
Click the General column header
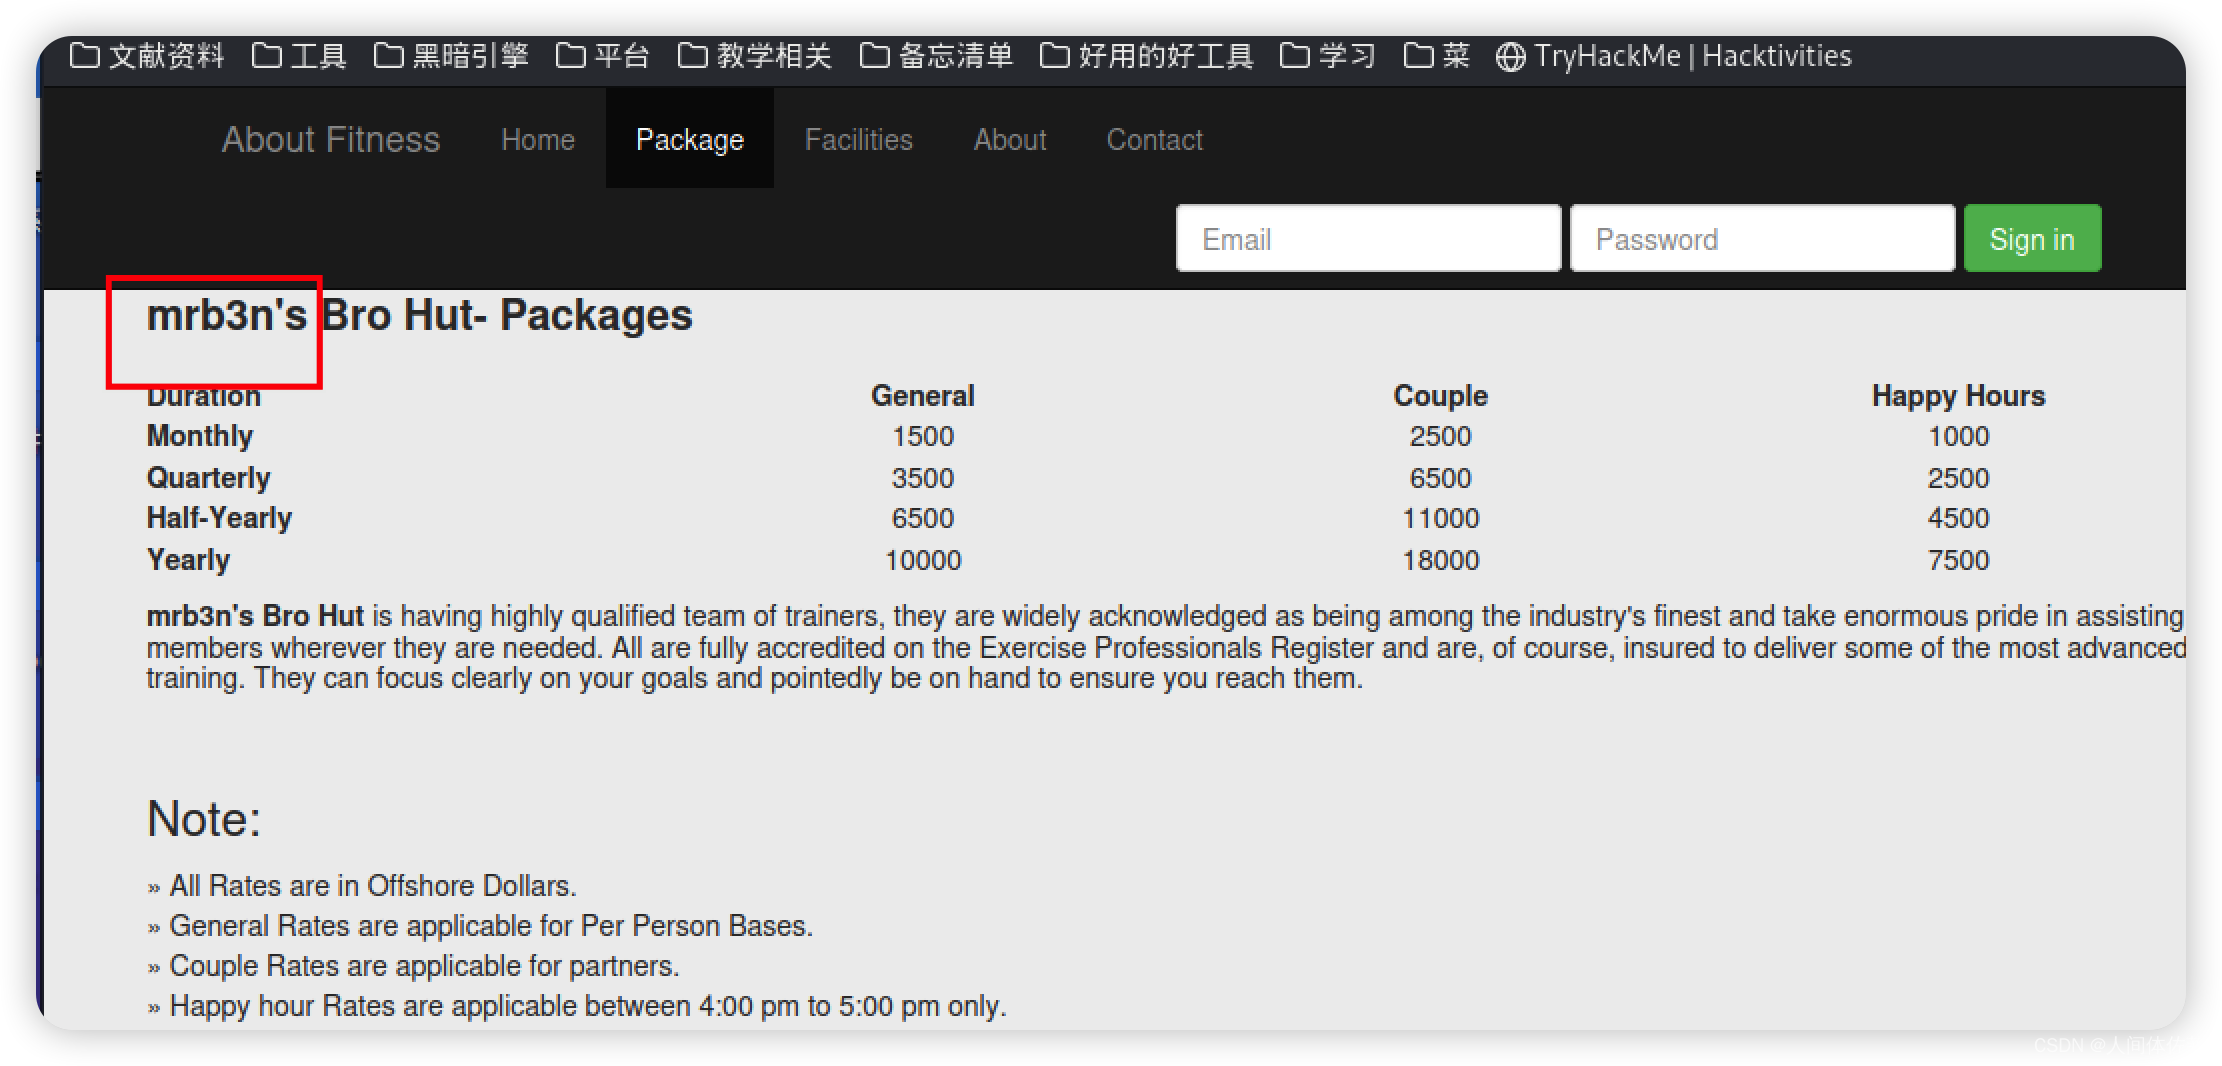pos(923,396)
